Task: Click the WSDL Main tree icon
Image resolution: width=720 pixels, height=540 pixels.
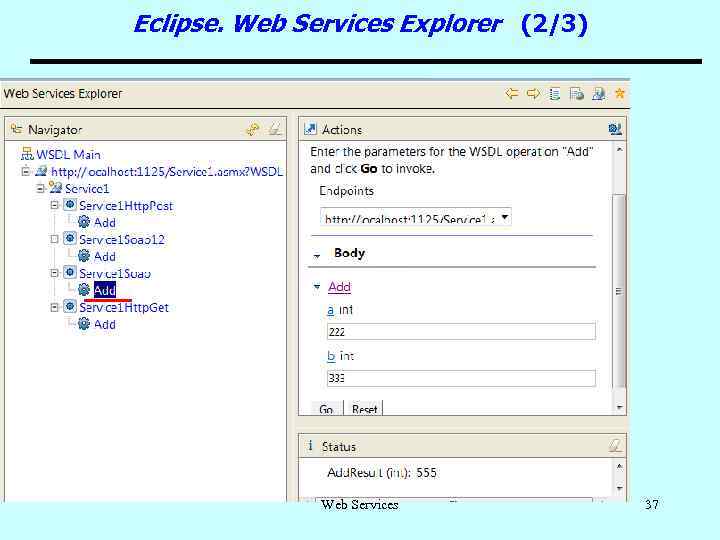Action: [27, 154]
